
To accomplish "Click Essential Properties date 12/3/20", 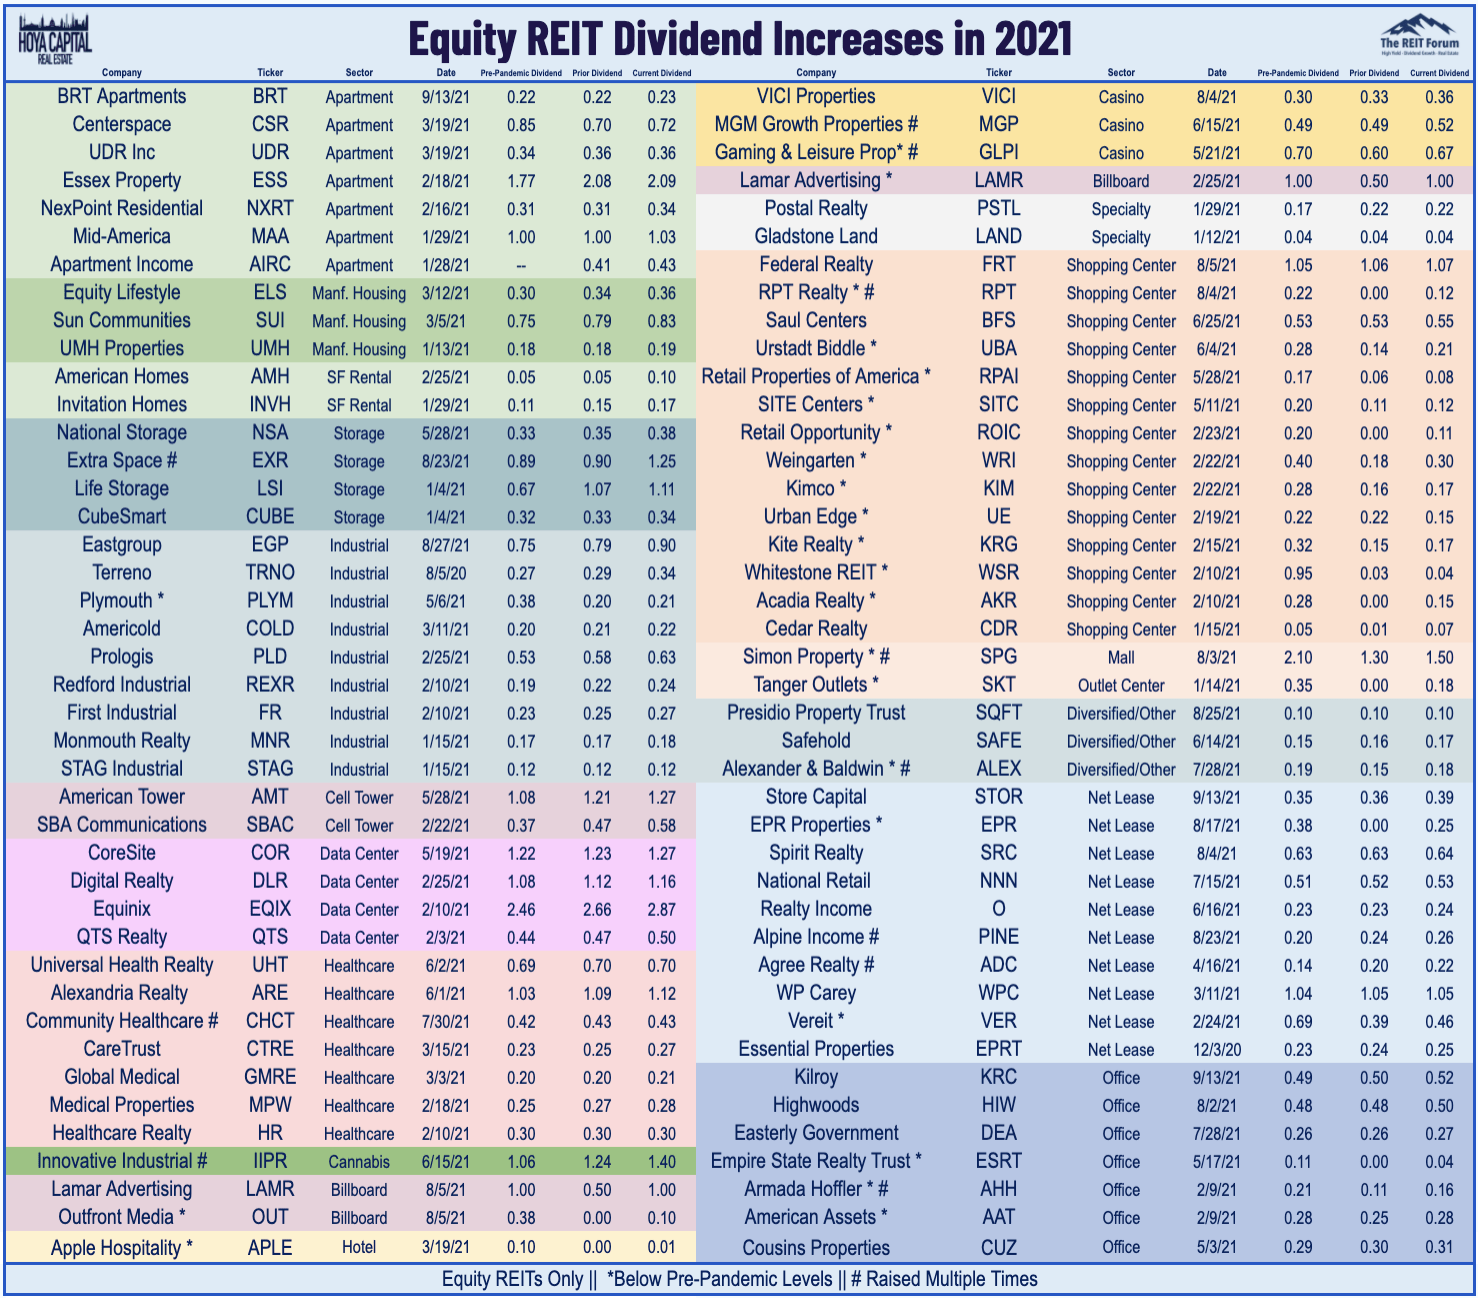I will (x=1216, y=1049).
